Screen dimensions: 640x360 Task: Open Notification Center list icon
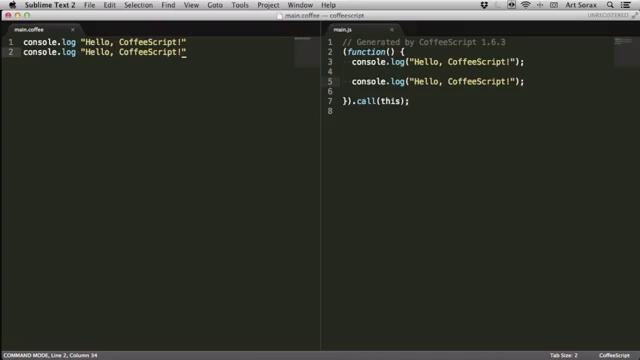click(x=626, y=5)
